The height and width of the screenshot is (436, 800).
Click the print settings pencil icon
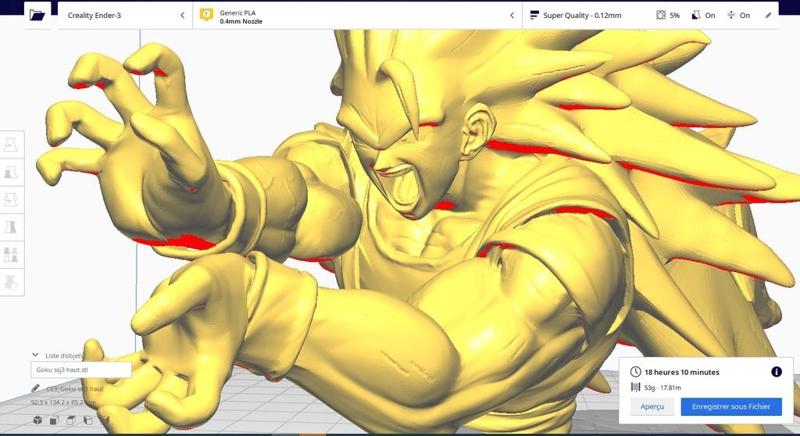[x=768, y=15]
